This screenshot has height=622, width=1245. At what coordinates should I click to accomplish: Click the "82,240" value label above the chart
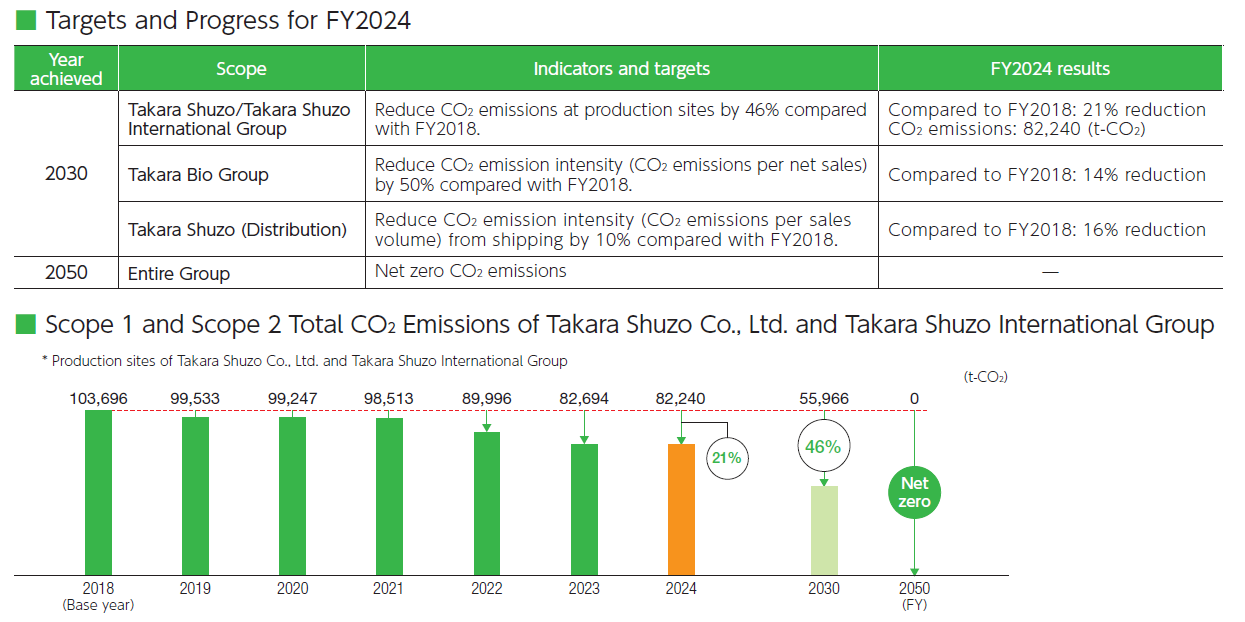click(681, 398)
